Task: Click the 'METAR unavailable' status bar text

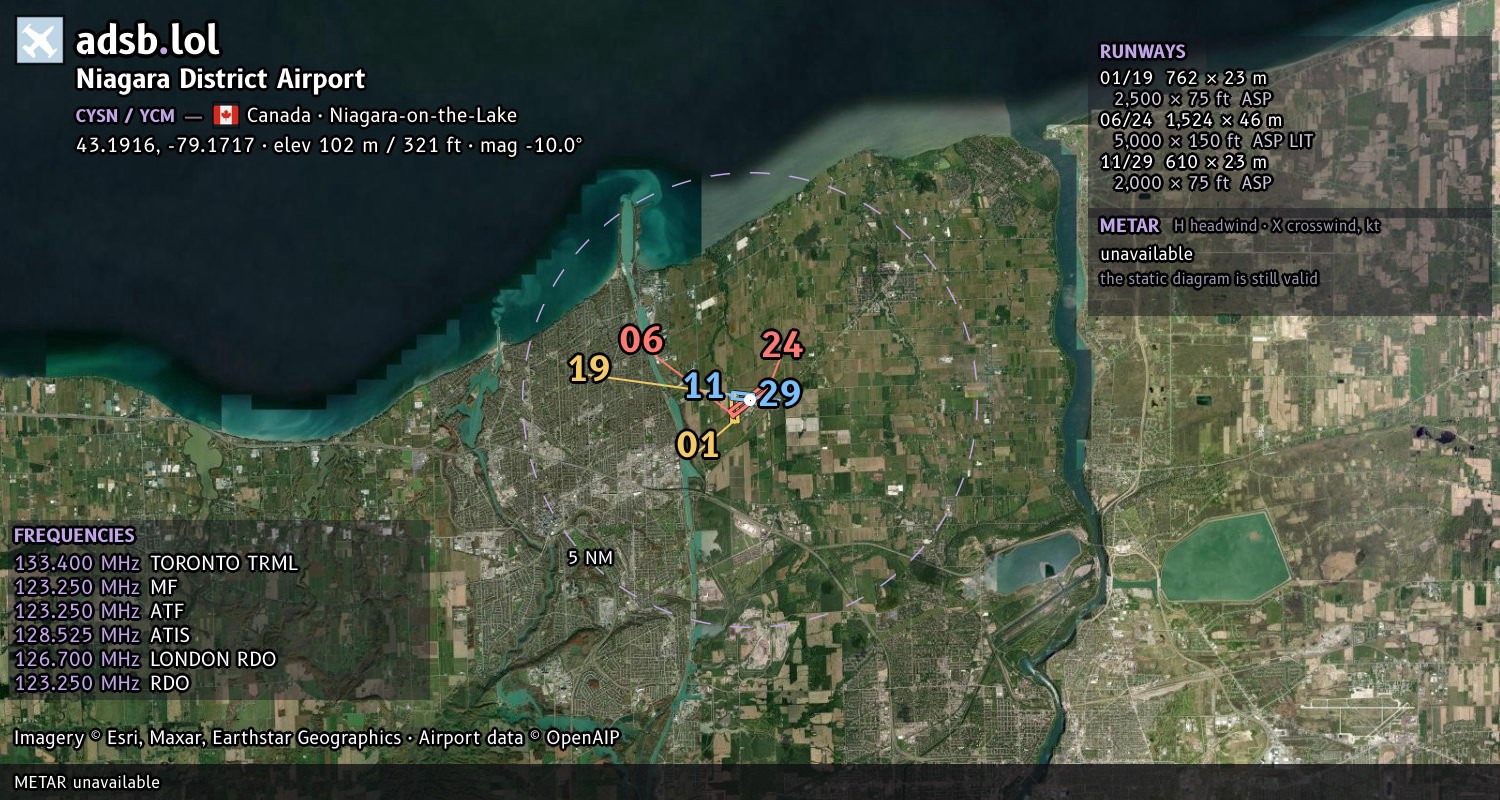Action: coord(87,782)
